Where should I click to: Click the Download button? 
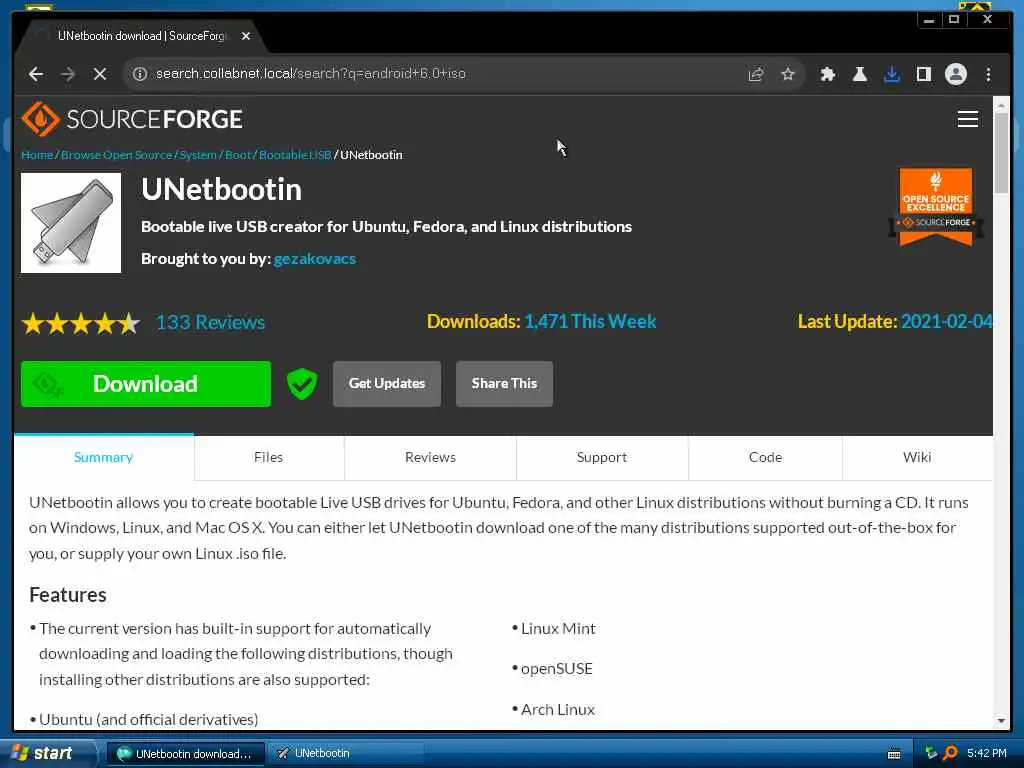coord(146,384)
